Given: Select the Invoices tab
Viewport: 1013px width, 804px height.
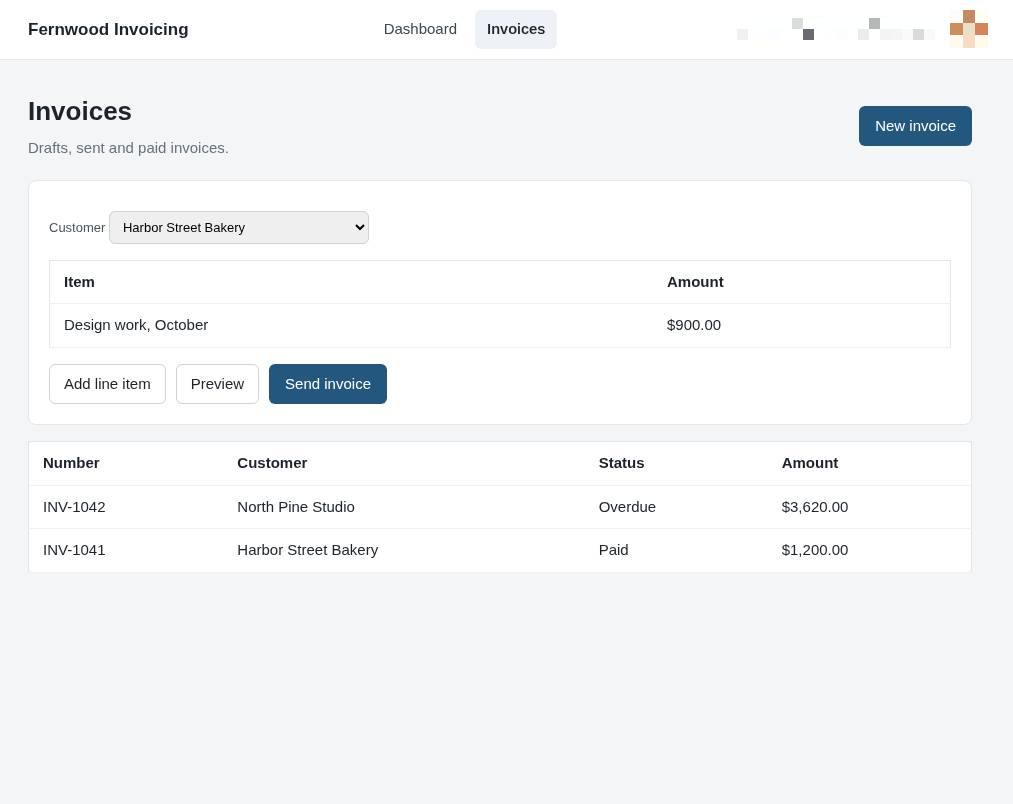Looking at the screenshot, I should click(516, 29).
